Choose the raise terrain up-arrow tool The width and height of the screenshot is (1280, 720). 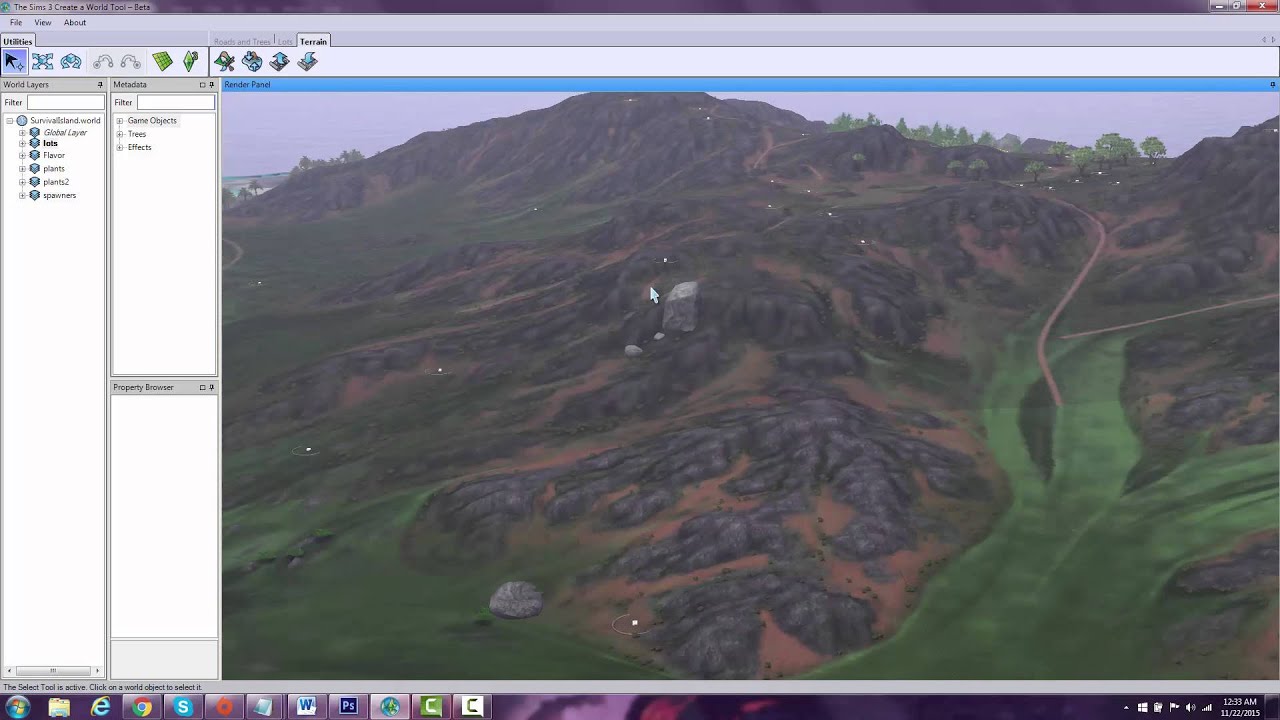(x=279, y=62)
